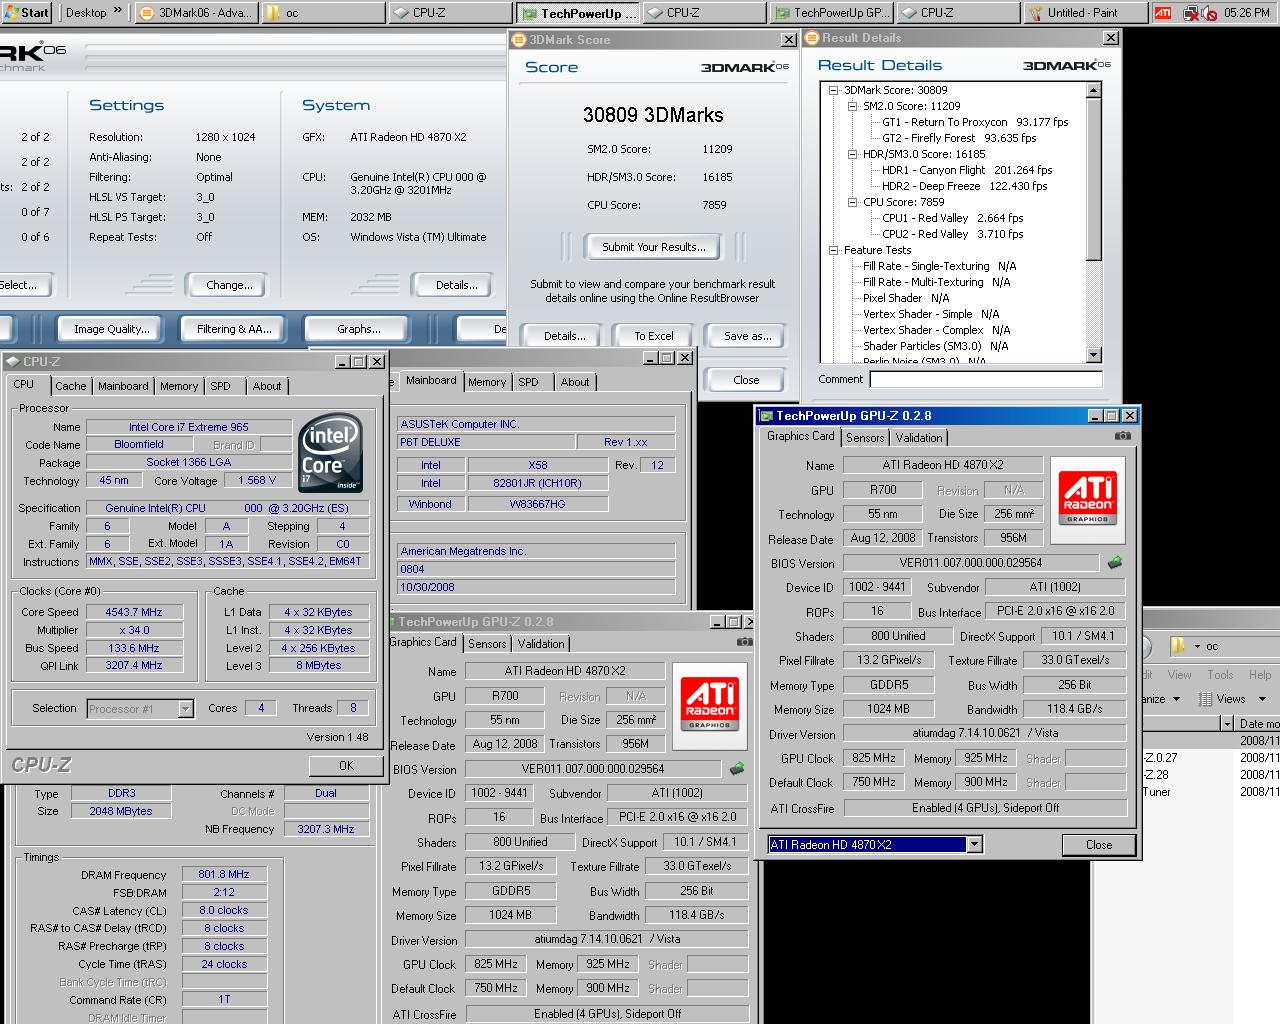Switch to Sensors tab in front GPU-Z
The width and height of the screenshot is (1280, 1024).
point(865,438)
